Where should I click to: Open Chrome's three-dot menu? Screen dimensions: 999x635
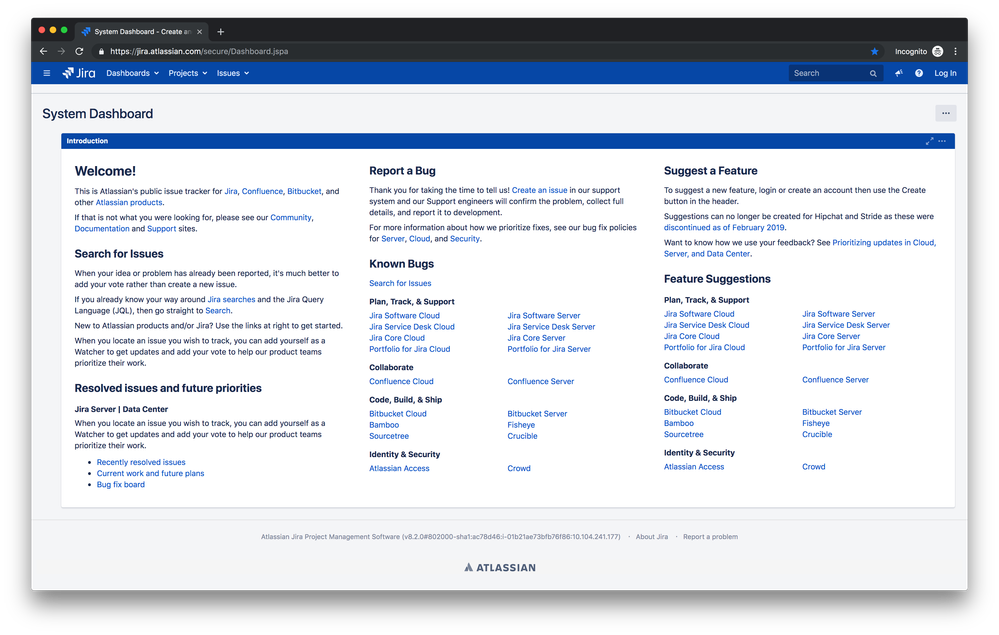point(955,52)
